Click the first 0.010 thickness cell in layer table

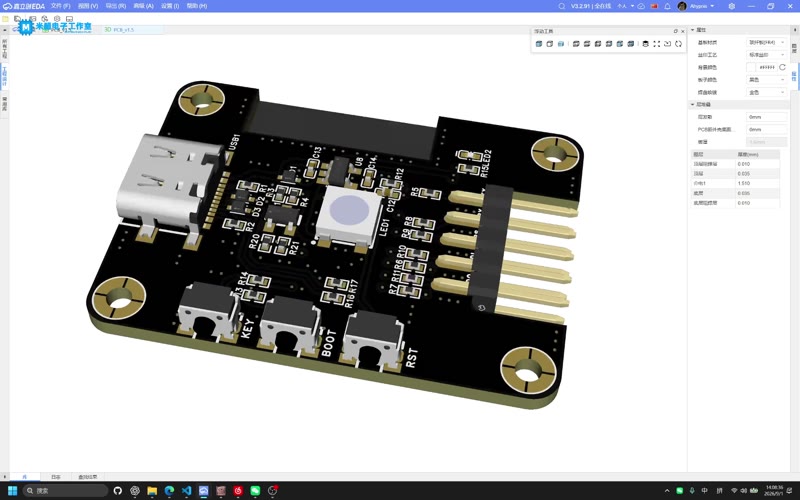[x=758, y=164]
